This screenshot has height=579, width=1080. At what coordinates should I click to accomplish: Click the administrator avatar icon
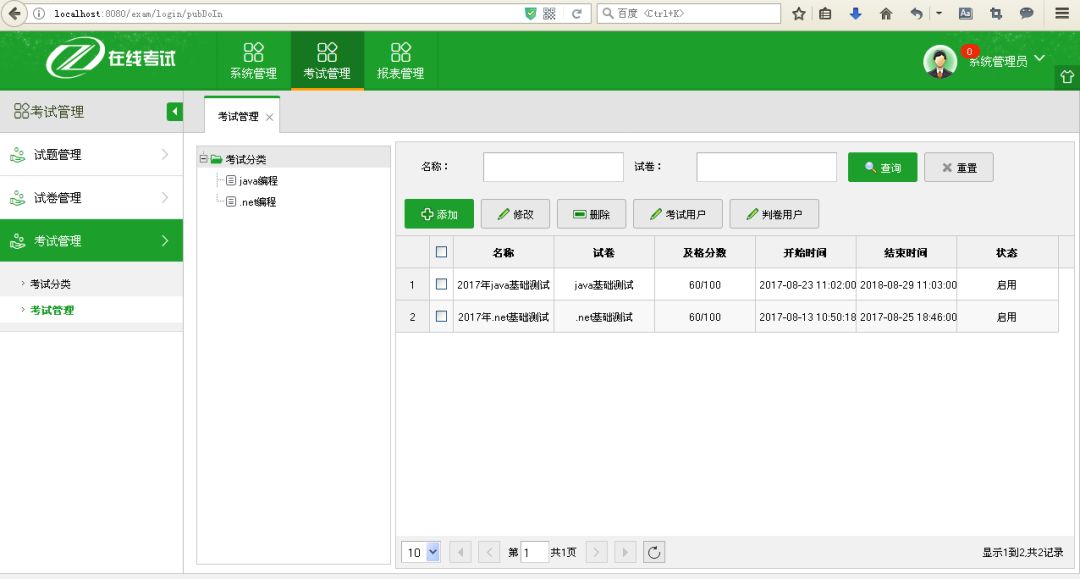(x=939, y=61)
